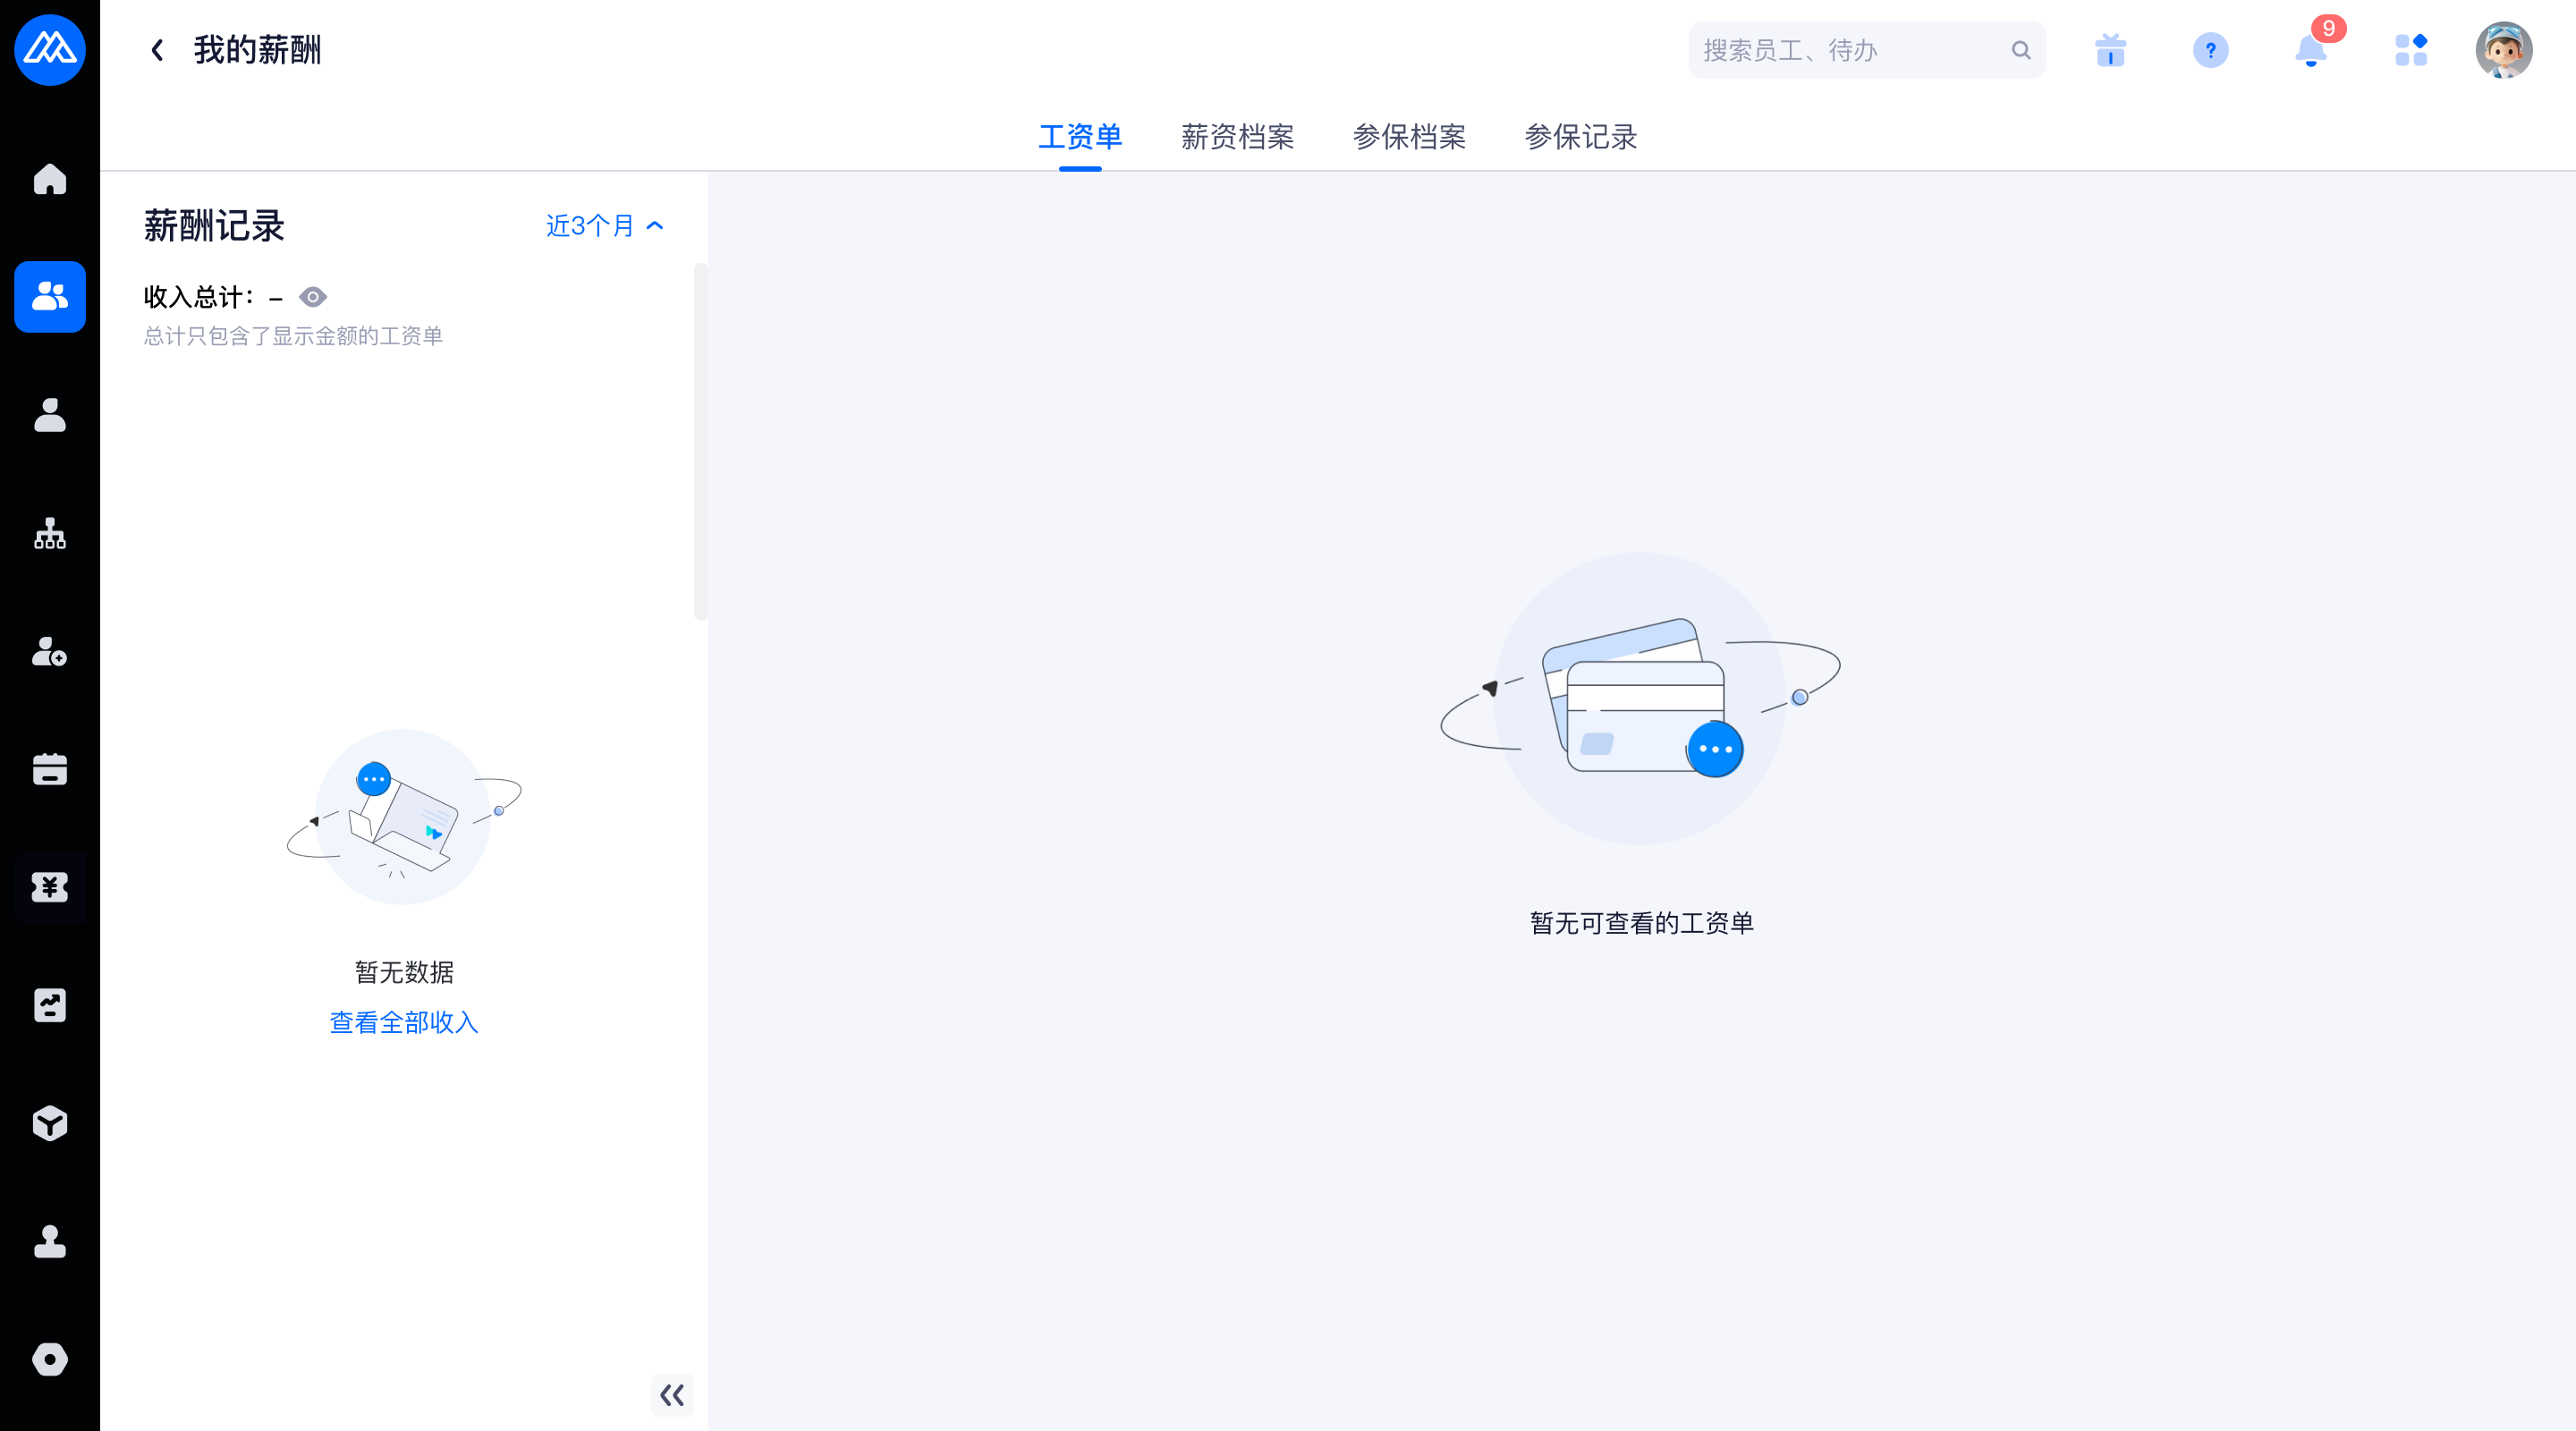This screenshot has height=1431, width=2576.
Task: Click the settings hexagon sidebar icon
Action: click(49, 1359)
